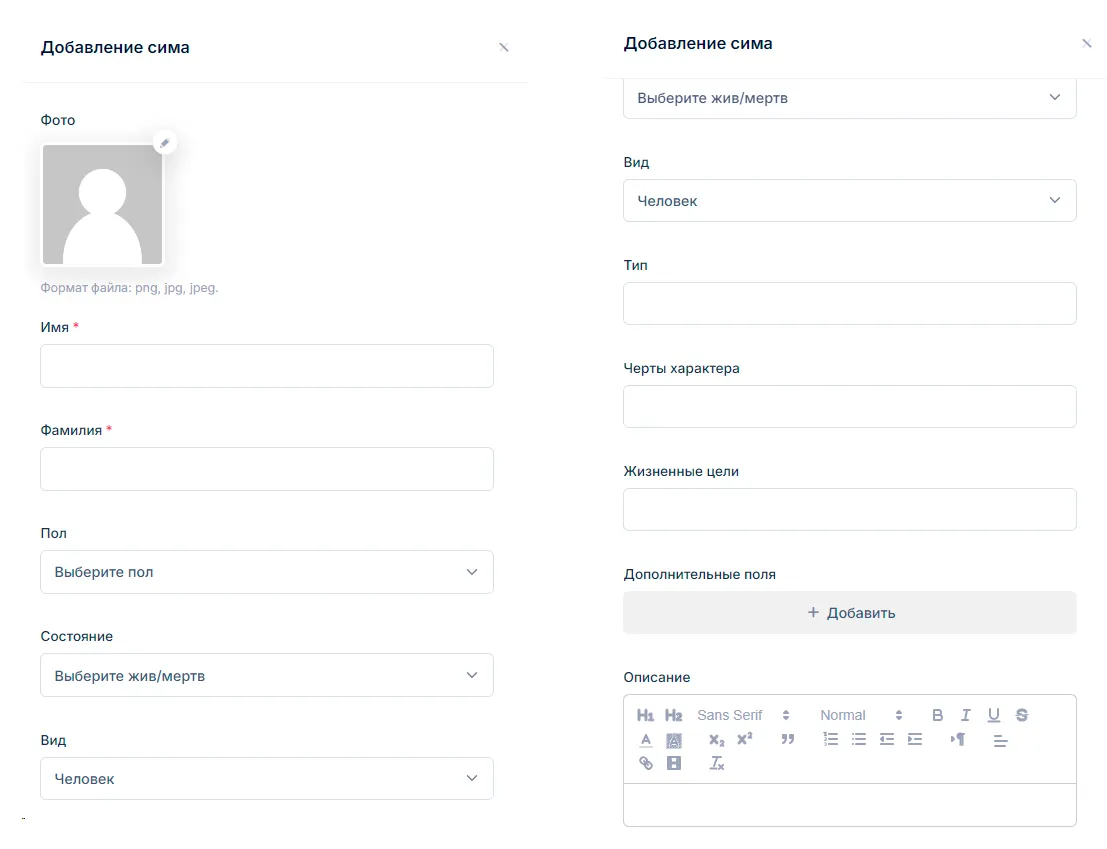The width and height of the screenshot is (1107, 849).
Task: Click inside the Жизненные цели field
Action: (x=849, y=510)
